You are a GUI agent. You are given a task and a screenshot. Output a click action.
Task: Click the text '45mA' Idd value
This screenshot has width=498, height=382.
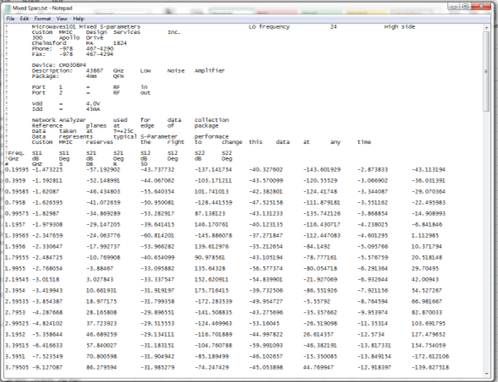[x=93, y=109]
